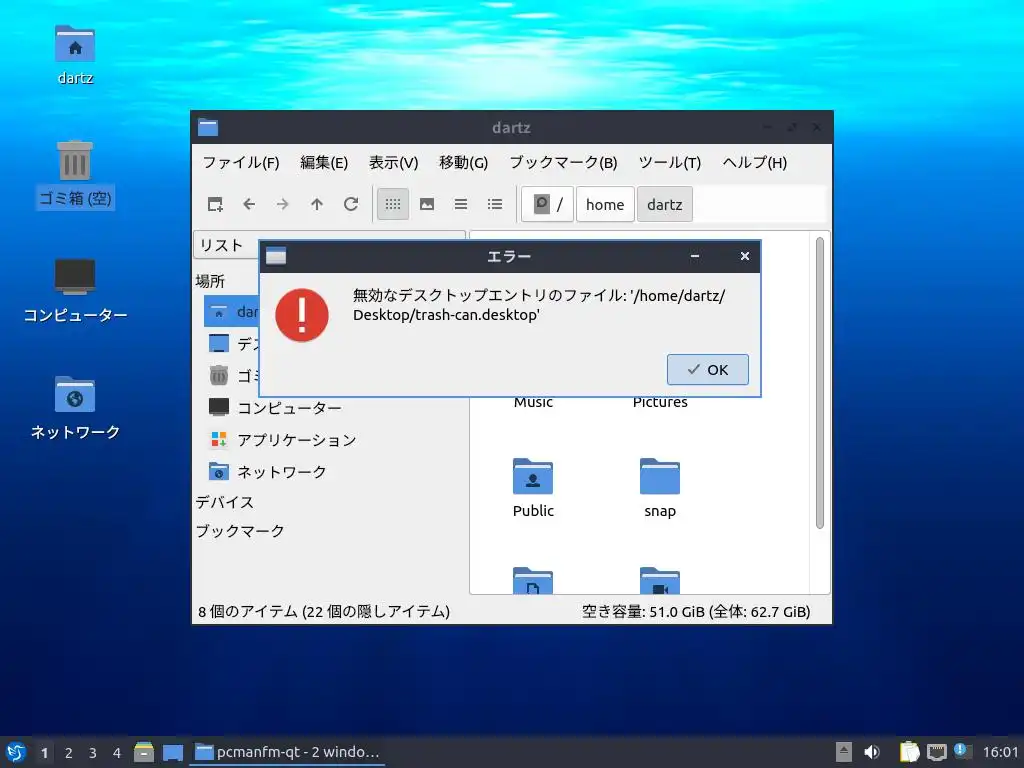
Task: Select the Pictures folder label
Action: [660, 403]
